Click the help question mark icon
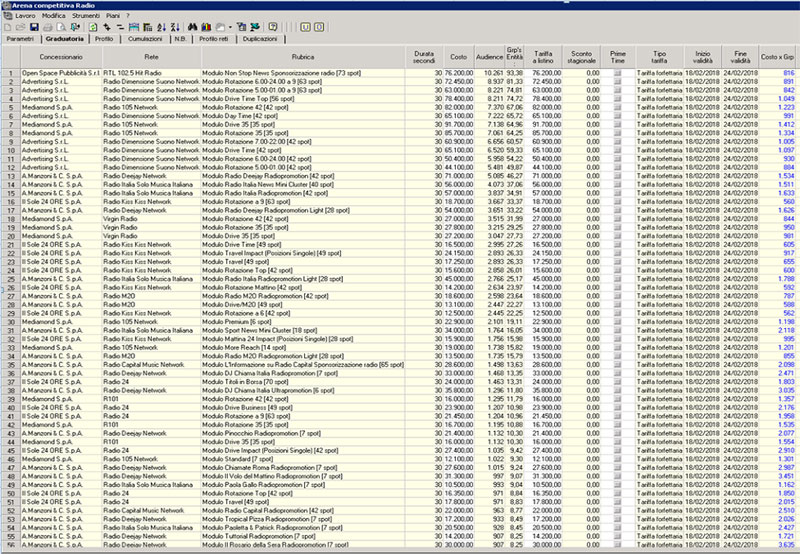This screenshot has width=800, height=554. 273,27
